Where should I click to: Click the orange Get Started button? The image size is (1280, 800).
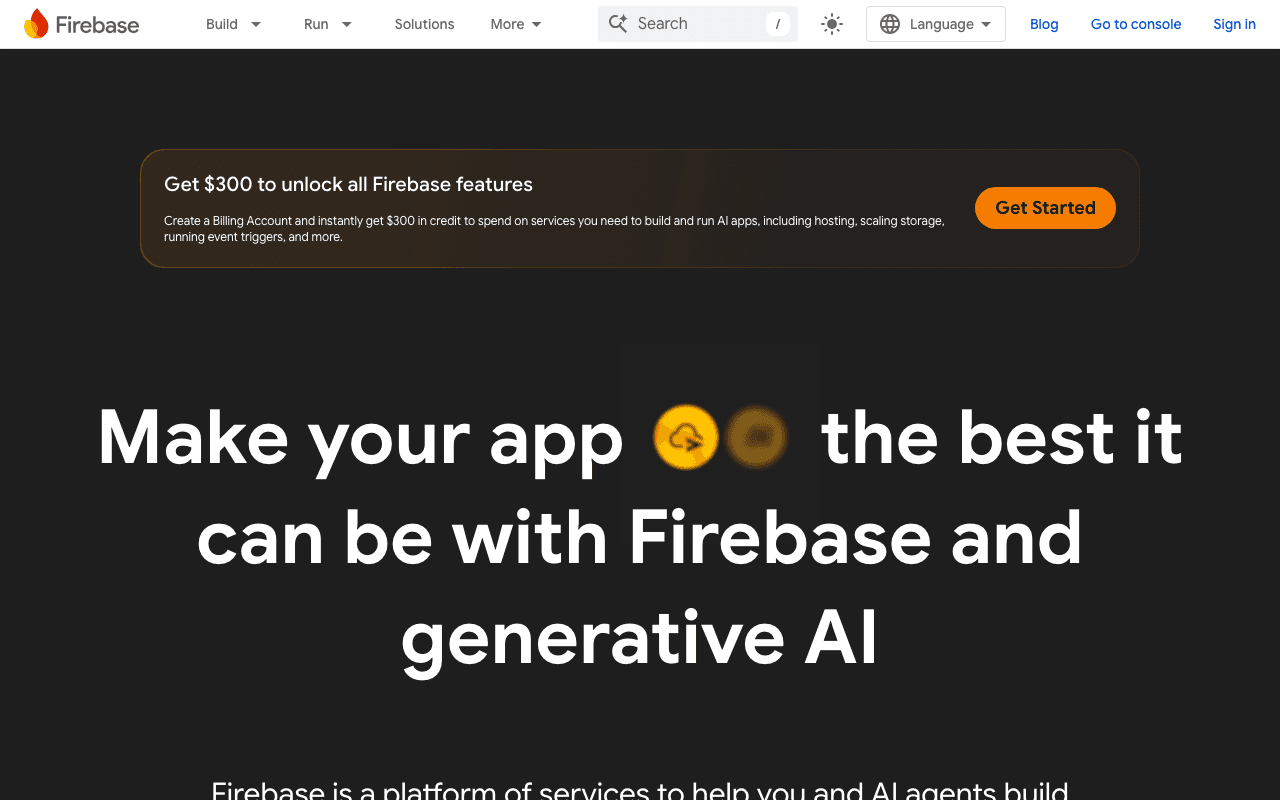[x=1045, y=208]
